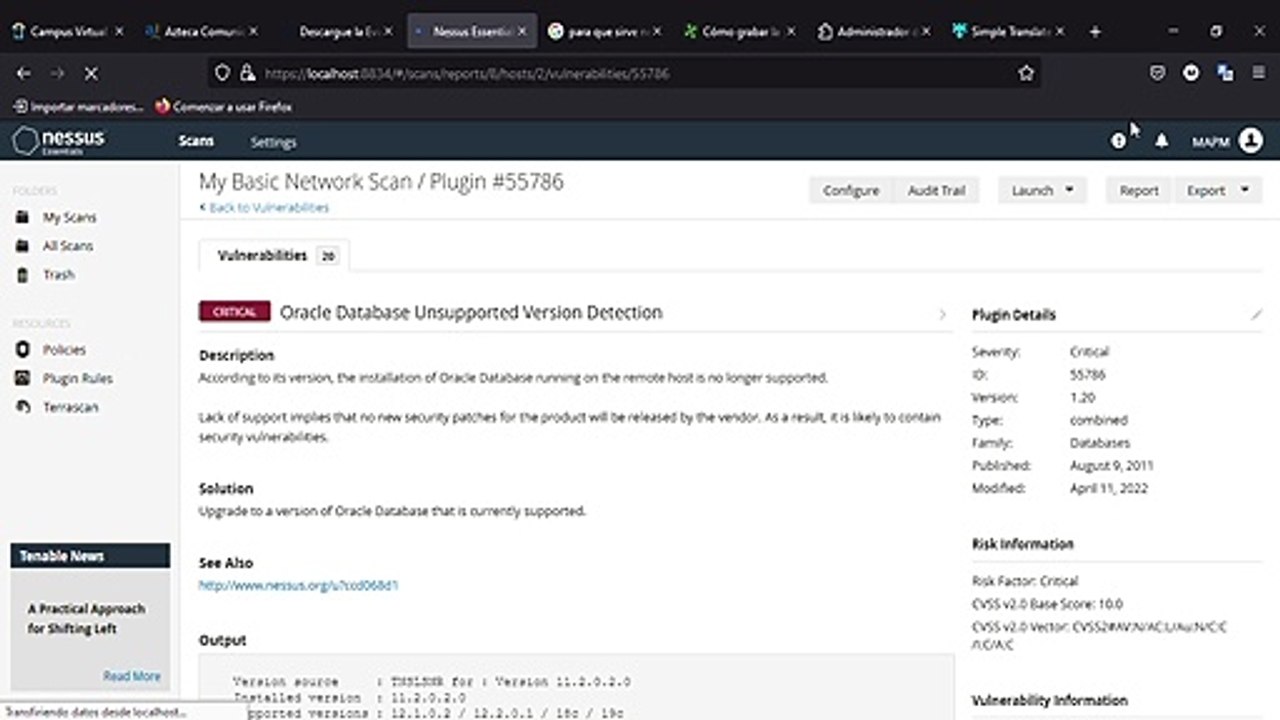Click the Plugin ID value 55786
Viewport: 1280px width, 720px height.
pos(1087,375)
